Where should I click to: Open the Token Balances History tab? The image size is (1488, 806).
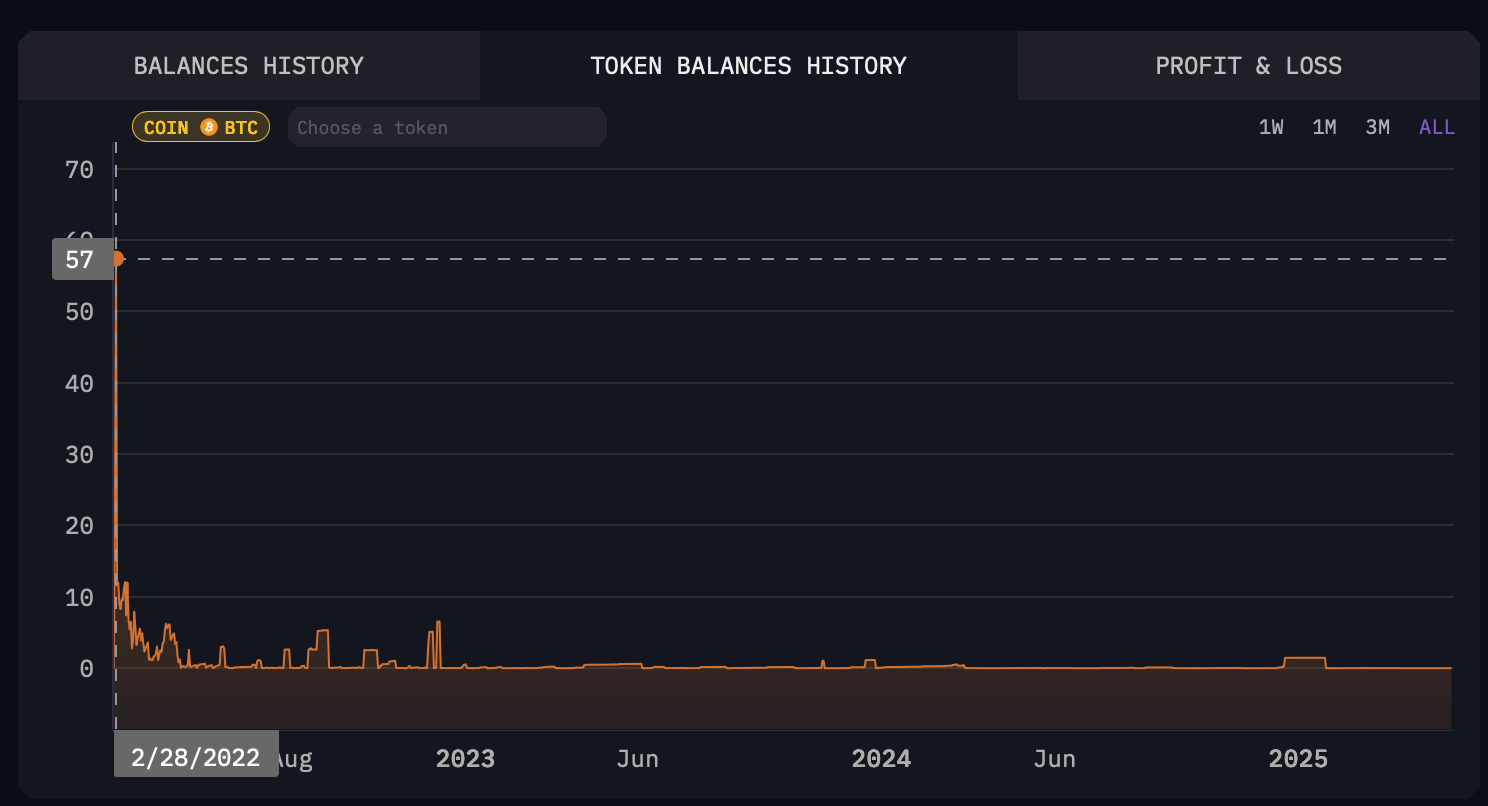tap(748, 66)
